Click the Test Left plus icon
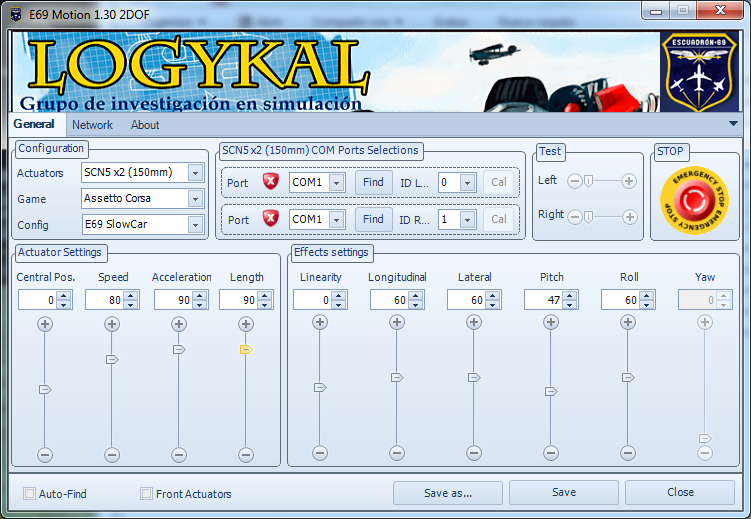The width and height of the screenshot is (751, 519). coord(629,181)
